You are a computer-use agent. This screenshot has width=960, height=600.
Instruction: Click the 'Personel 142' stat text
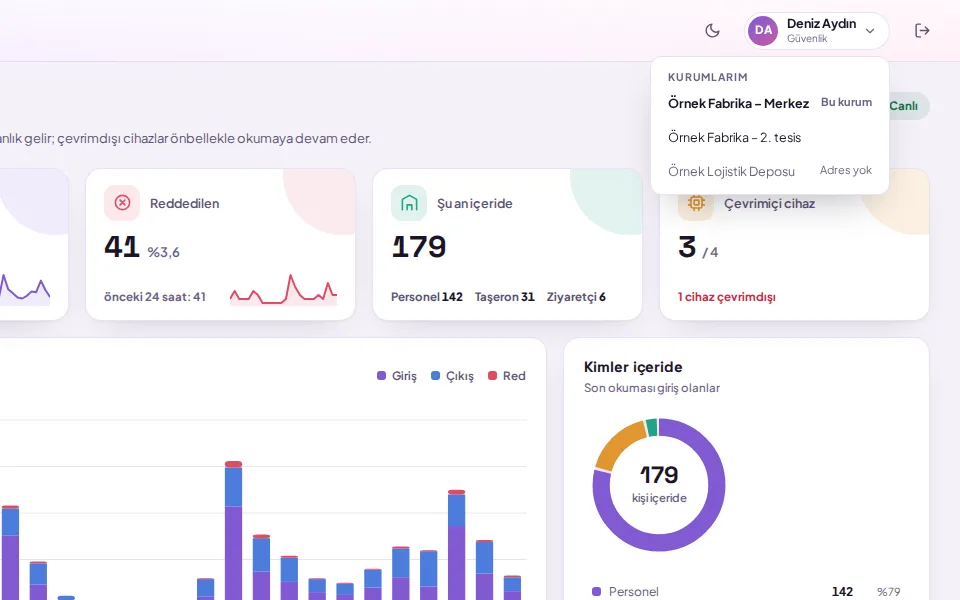point(427,297)
